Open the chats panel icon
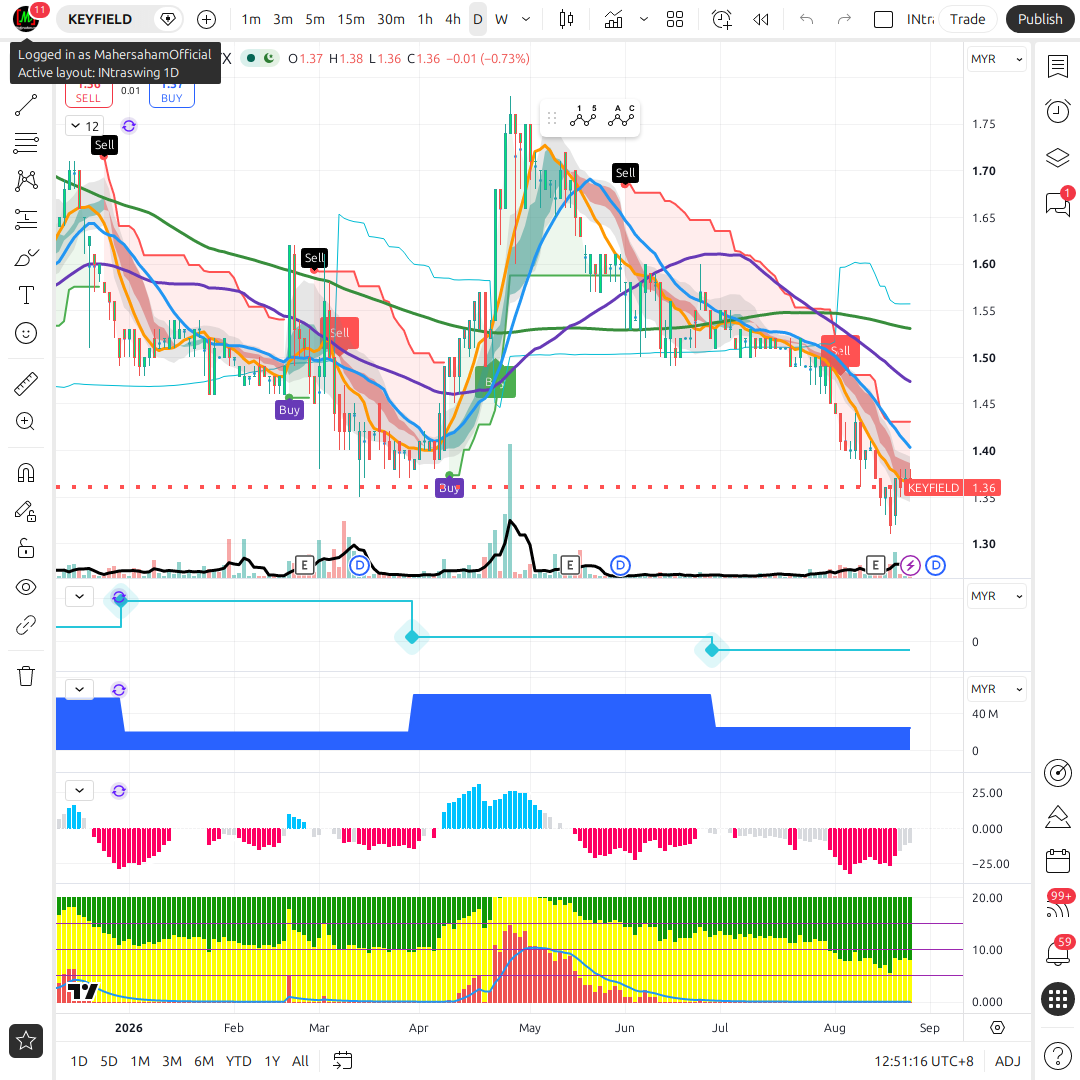 click(x=1057, y=204)
